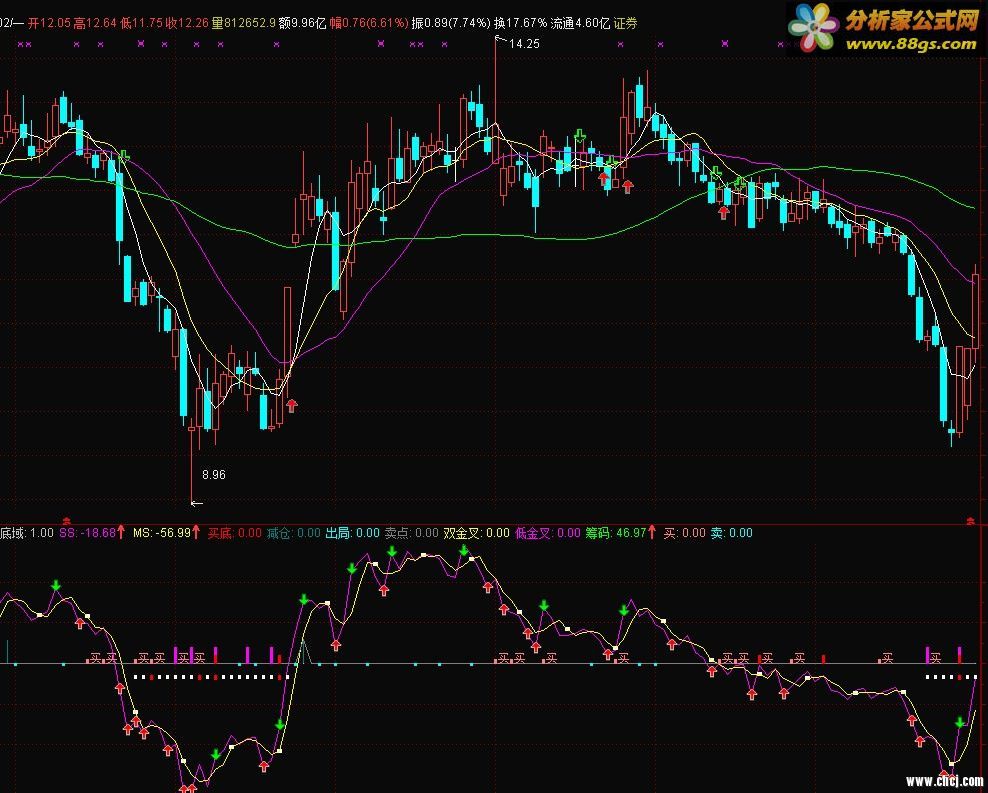988x793 pixels.
Task: Click the 8.96 low price pointer arrow
Action: (x=197, y=503)
